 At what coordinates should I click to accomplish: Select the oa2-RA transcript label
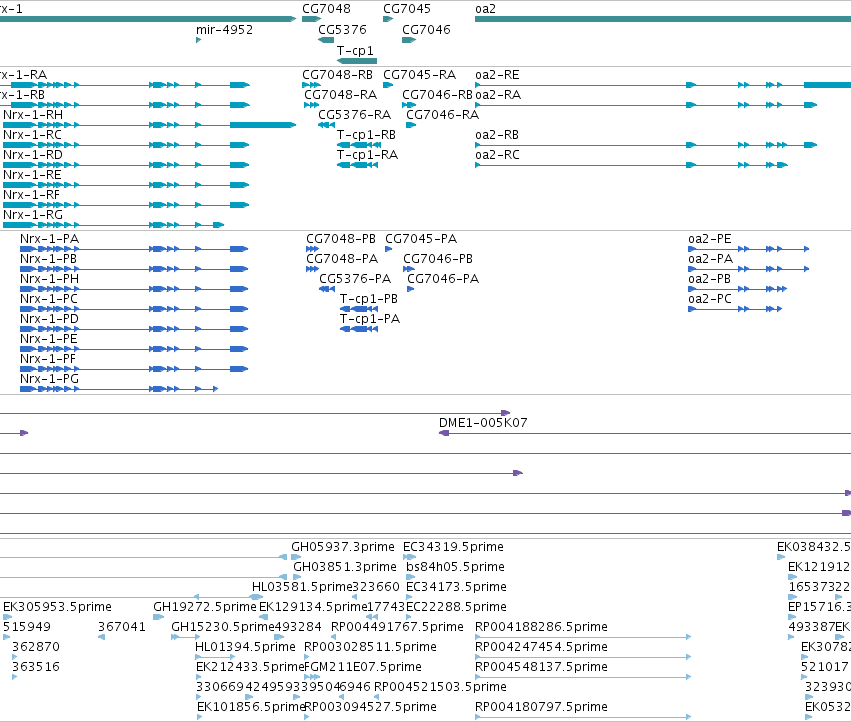[498, 94]
